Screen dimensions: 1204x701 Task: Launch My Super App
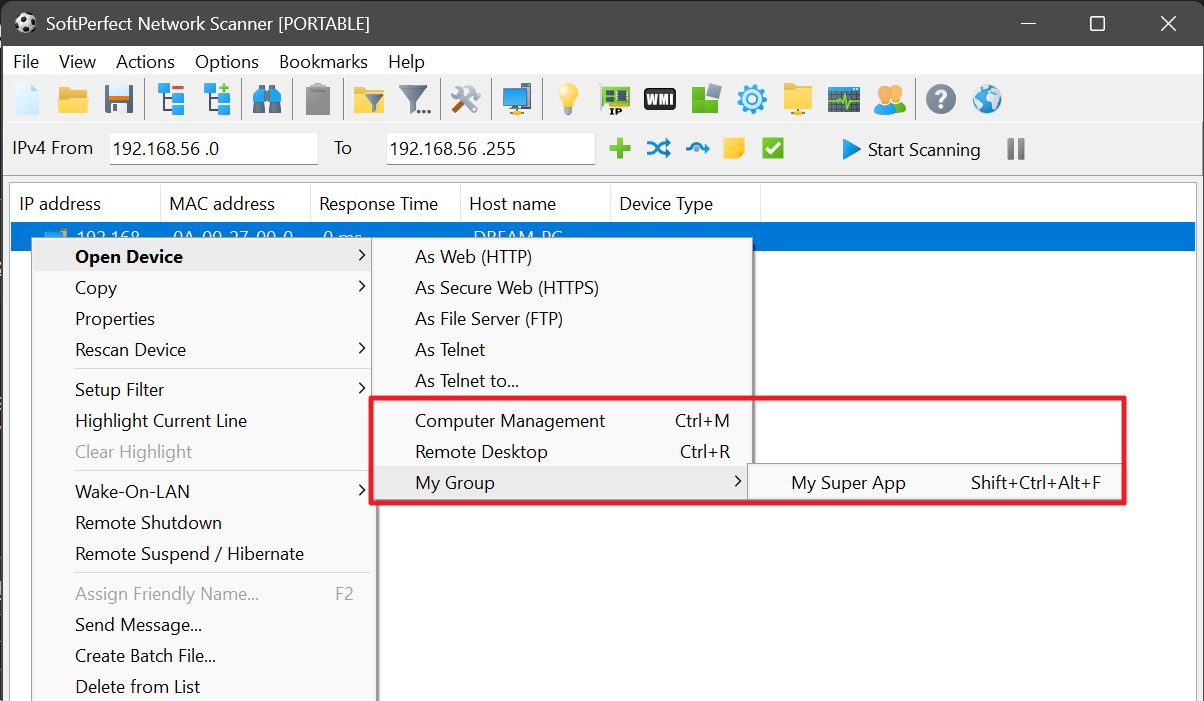tap(934, 483)
